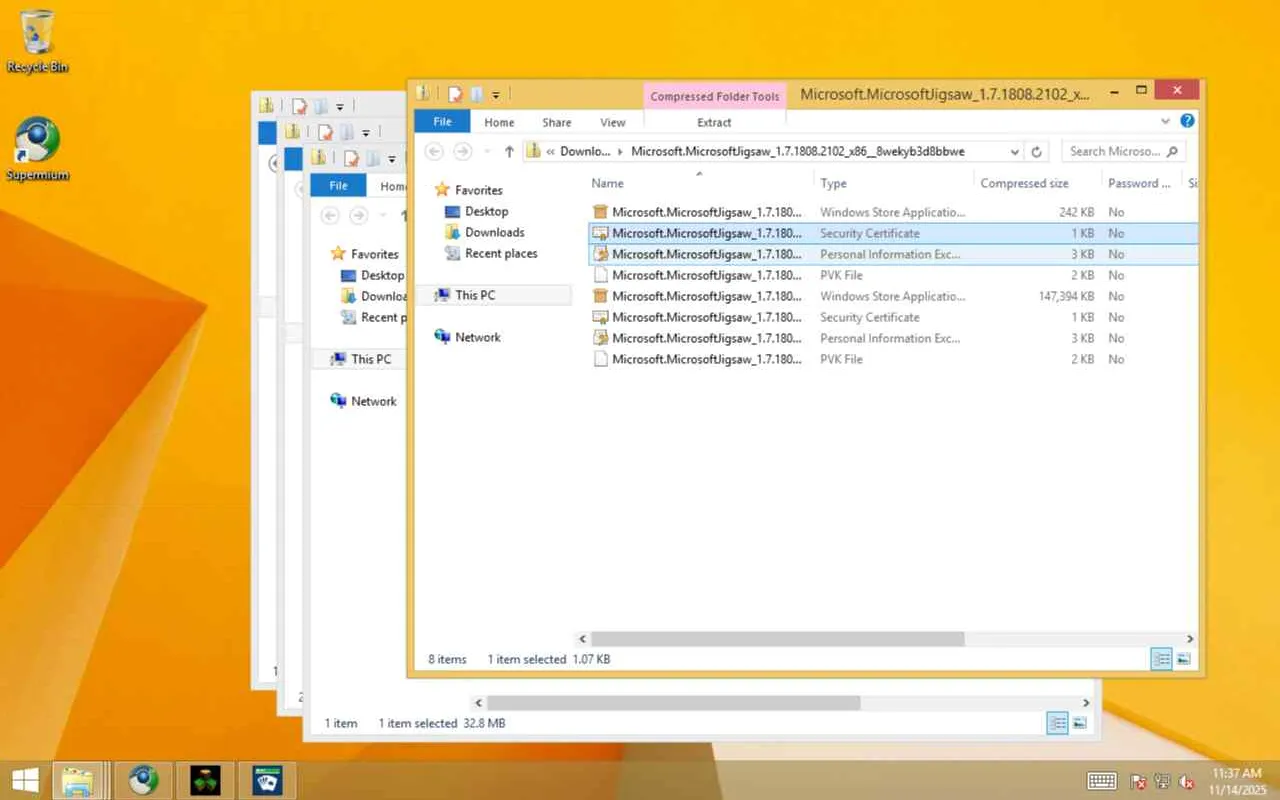
Task: Click the first PVK File row's document icon
Action: pos(601,275)
